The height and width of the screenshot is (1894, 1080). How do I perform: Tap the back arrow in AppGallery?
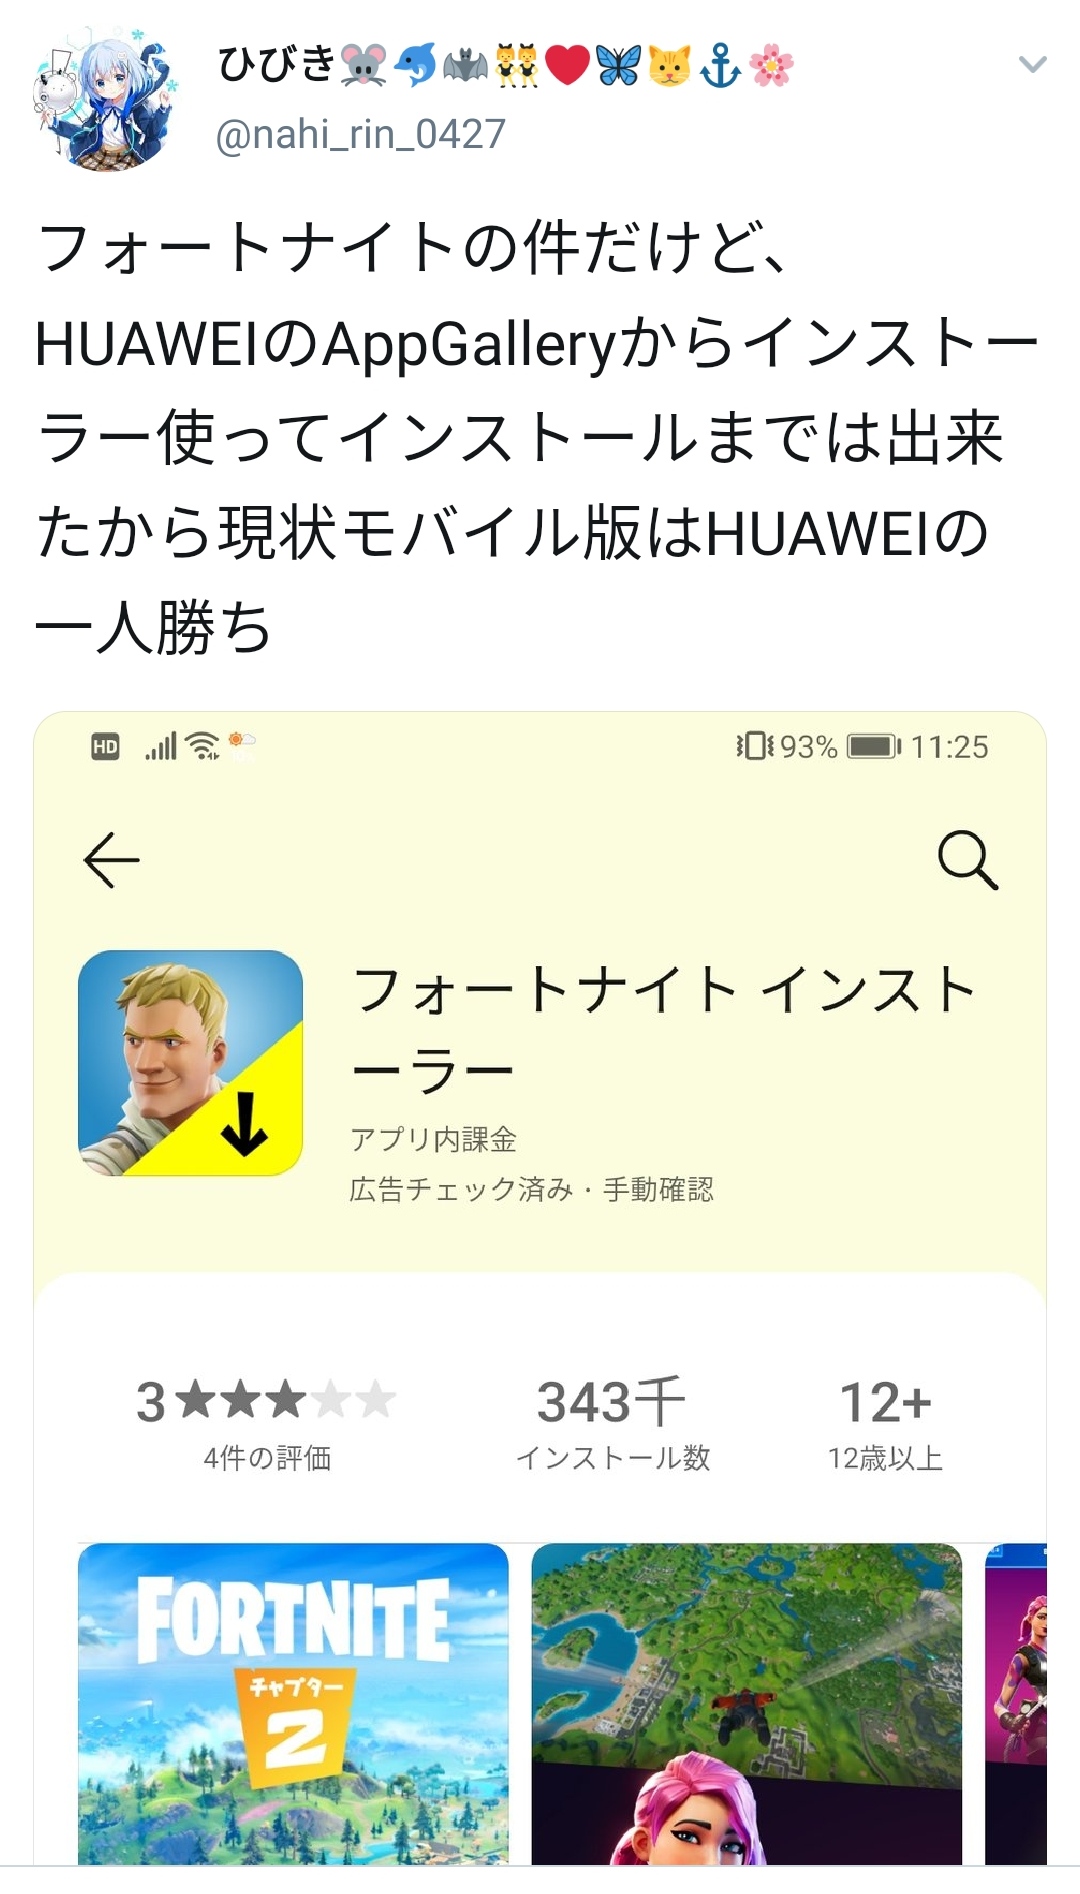pyautogui.click(x=111, y=860)
